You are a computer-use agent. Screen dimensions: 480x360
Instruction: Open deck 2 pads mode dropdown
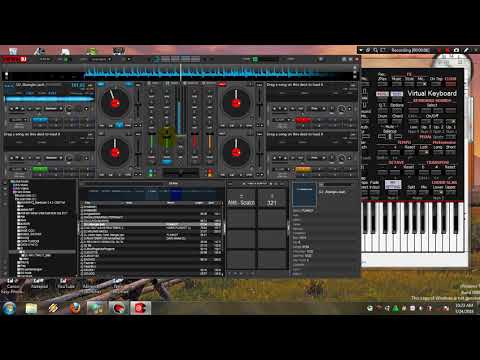click(281, 120)
